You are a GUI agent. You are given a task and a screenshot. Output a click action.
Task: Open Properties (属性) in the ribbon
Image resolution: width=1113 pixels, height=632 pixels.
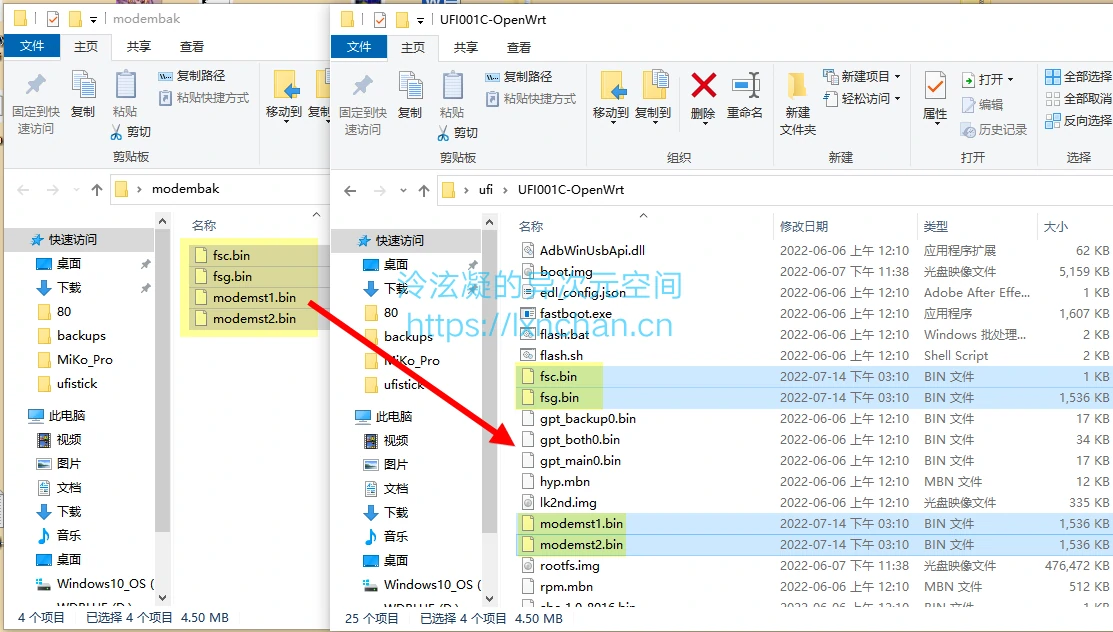[x=935, y=95]
